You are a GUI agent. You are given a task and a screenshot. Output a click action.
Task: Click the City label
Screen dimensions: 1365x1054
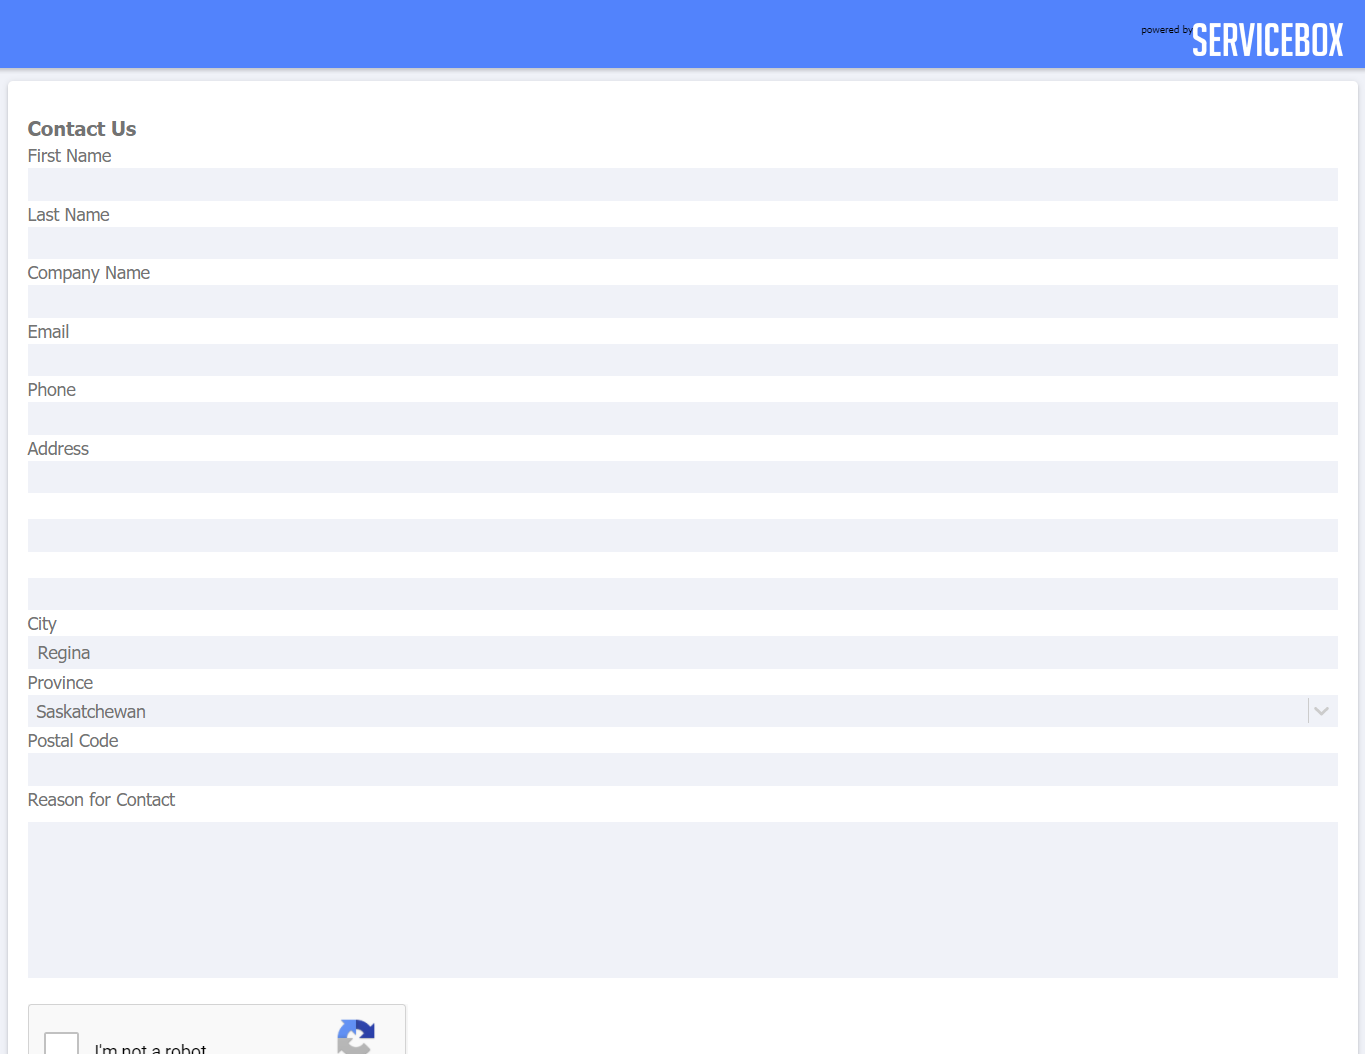click(42, 624)
